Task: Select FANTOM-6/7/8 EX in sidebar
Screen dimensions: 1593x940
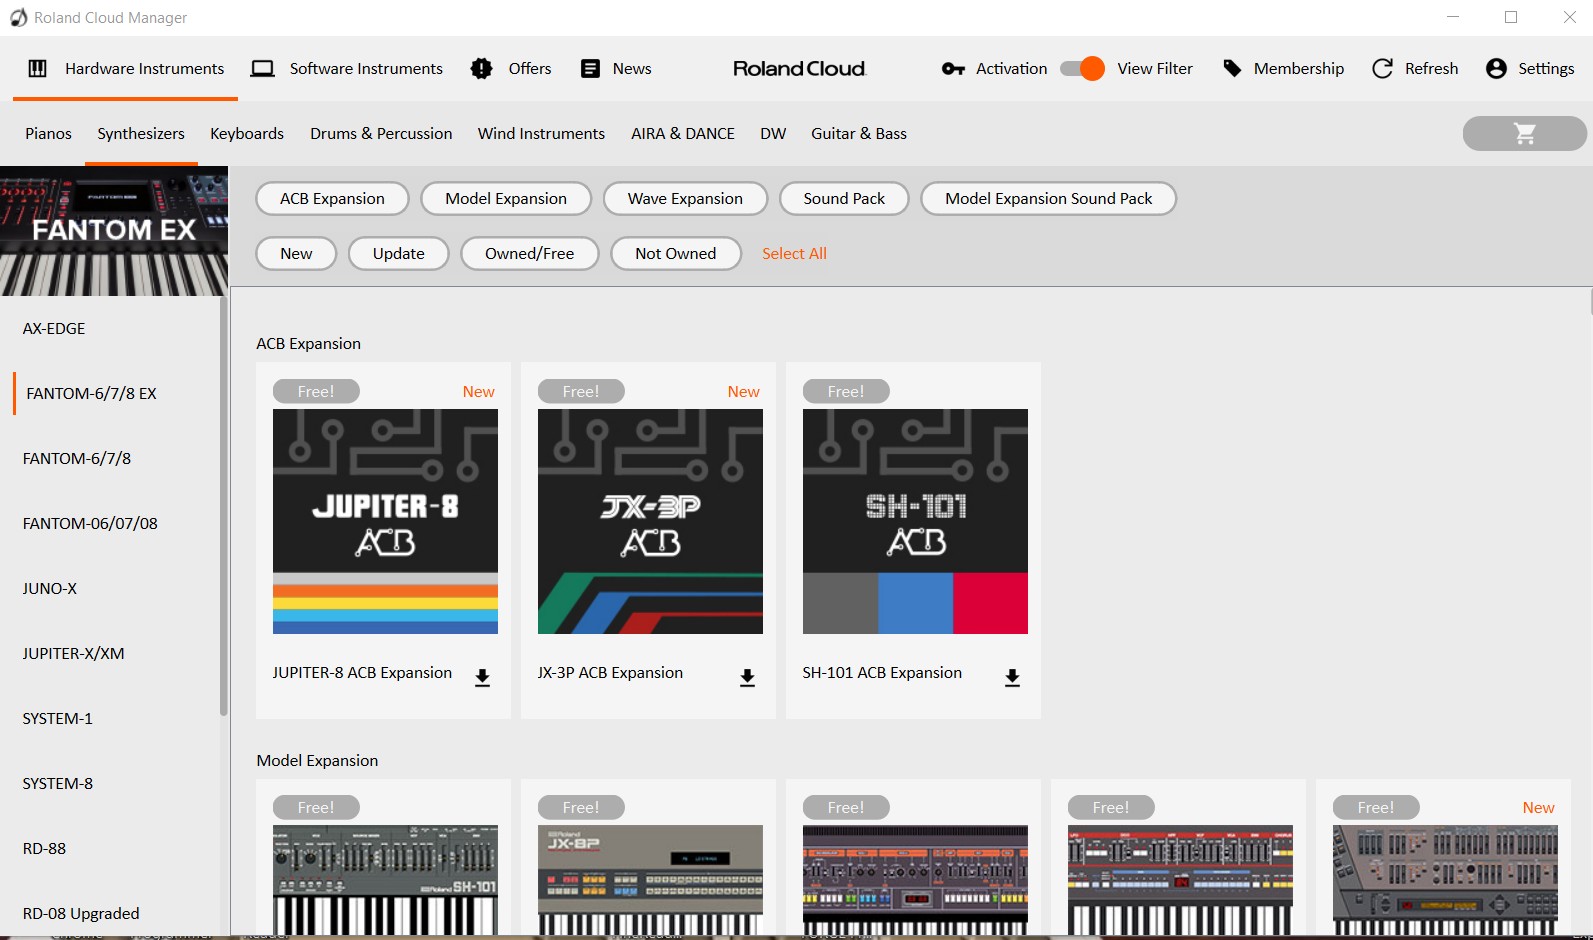Action: click(x=91, y=393)
